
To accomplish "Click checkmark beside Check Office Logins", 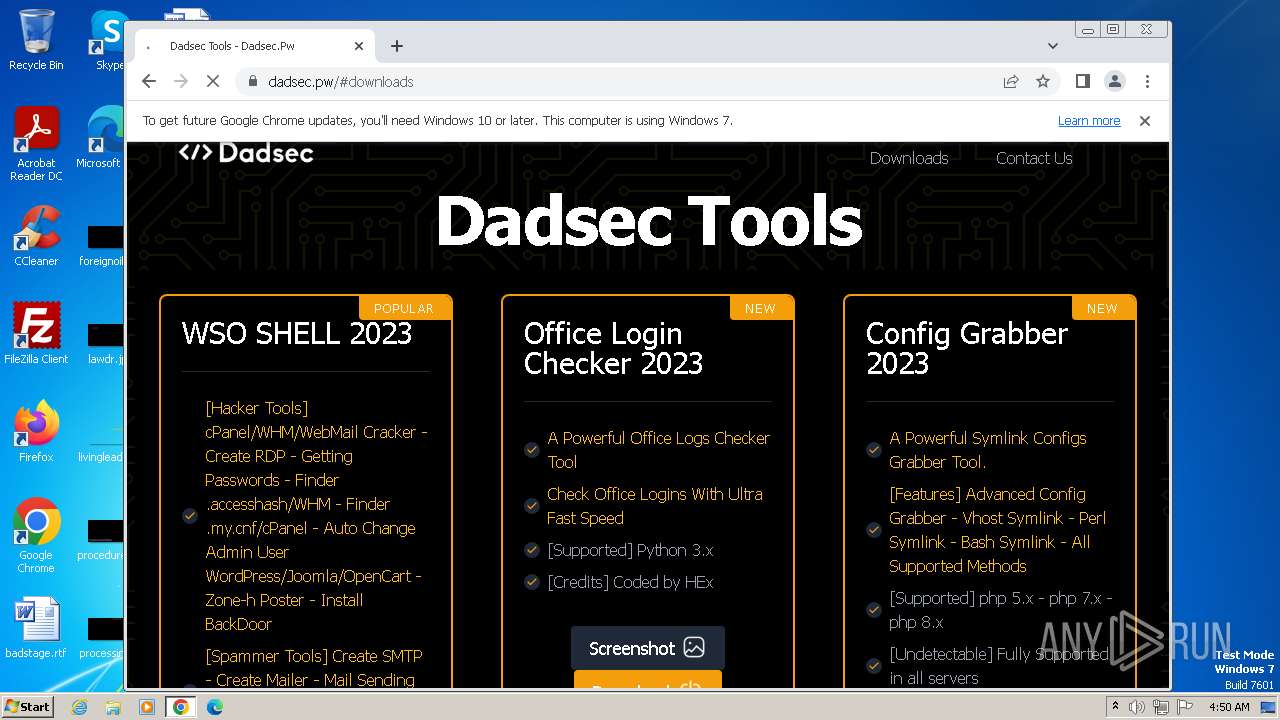I will (x=532, y=506).
